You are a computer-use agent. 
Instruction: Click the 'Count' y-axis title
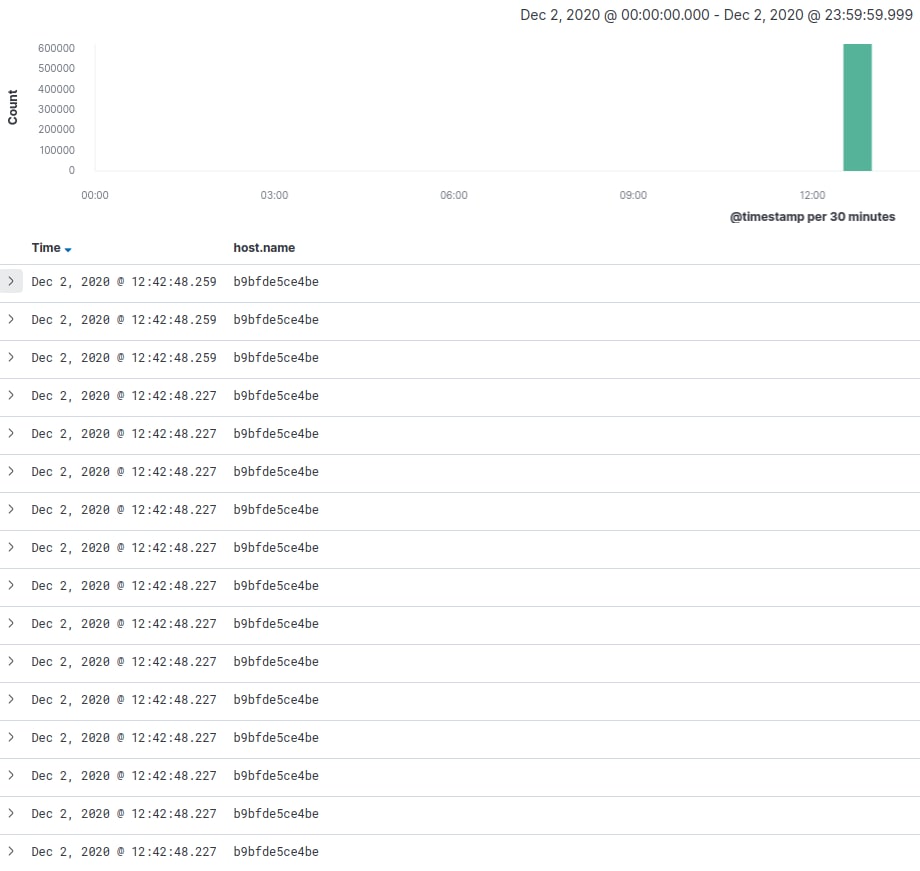pyautogui.click(x=12, y=107)
